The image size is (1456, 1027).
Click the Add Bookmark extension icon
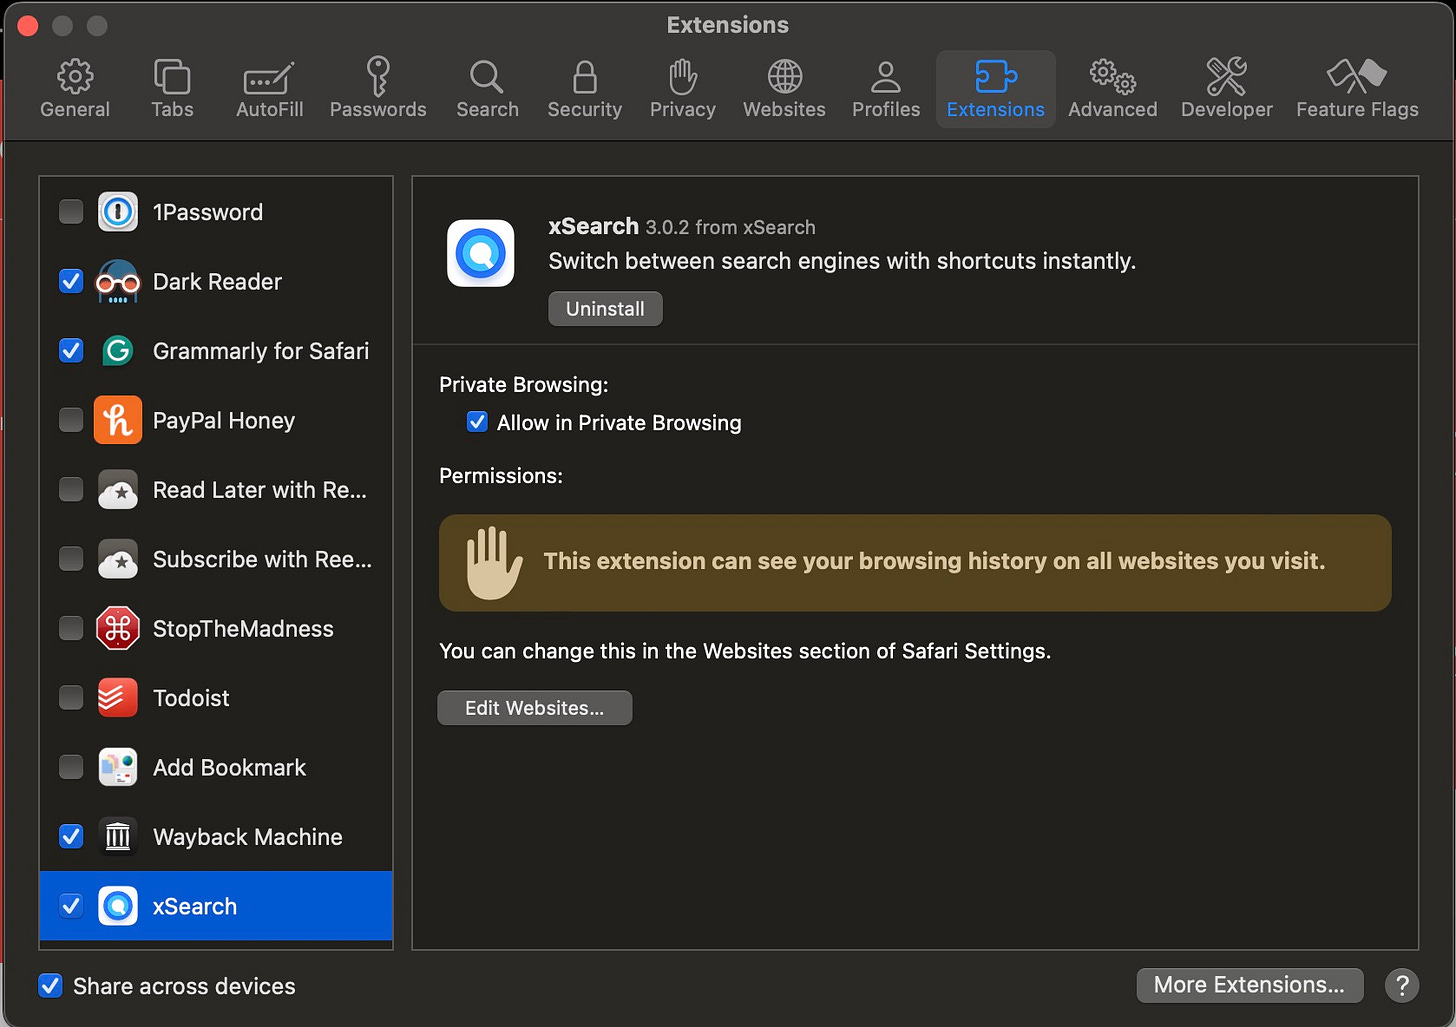click(x=118, y=767)
